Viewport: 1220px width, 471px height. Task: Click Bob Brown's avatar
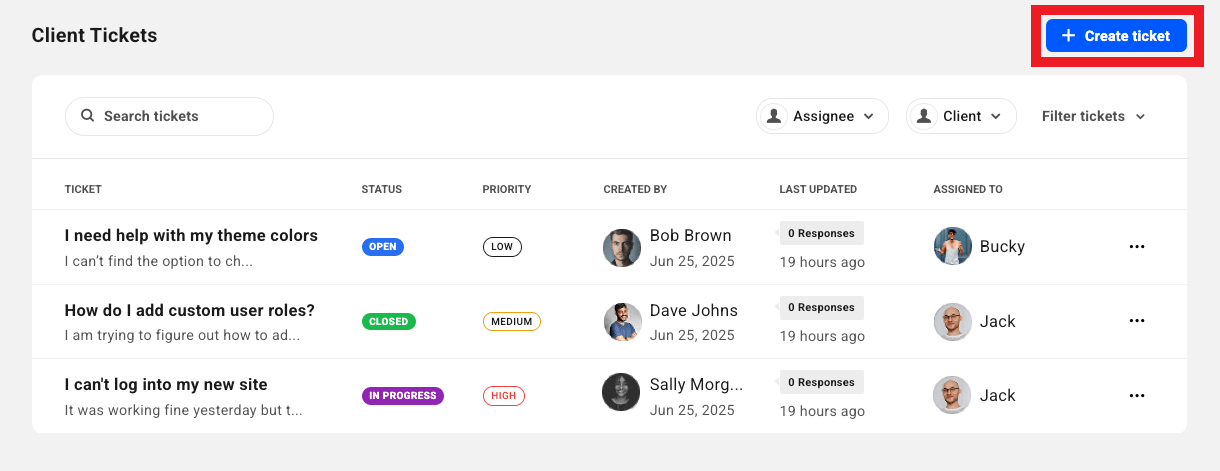622,247
